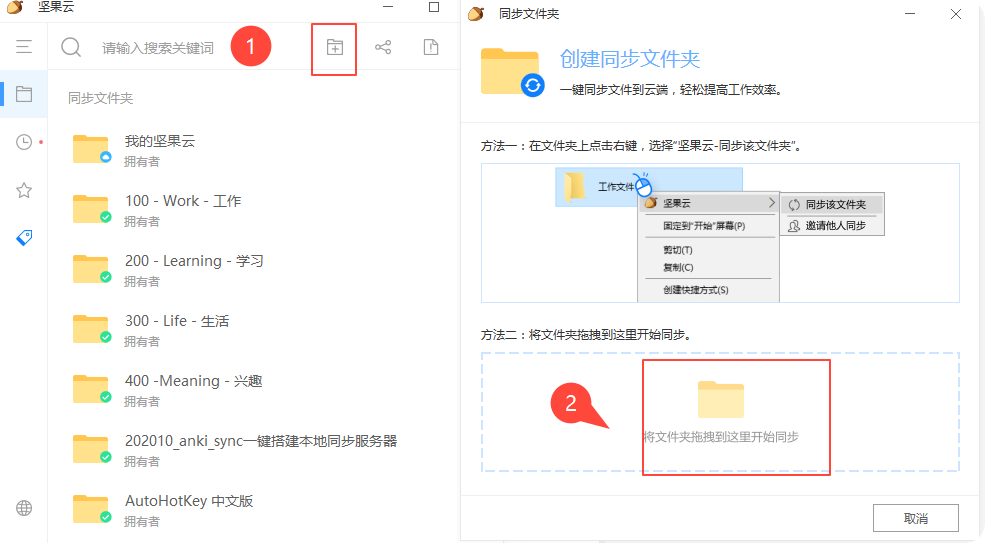Viewport: 985px width, 543px height.
Task: Maximize the 坚果云 main window
Action: click(433, 7)
